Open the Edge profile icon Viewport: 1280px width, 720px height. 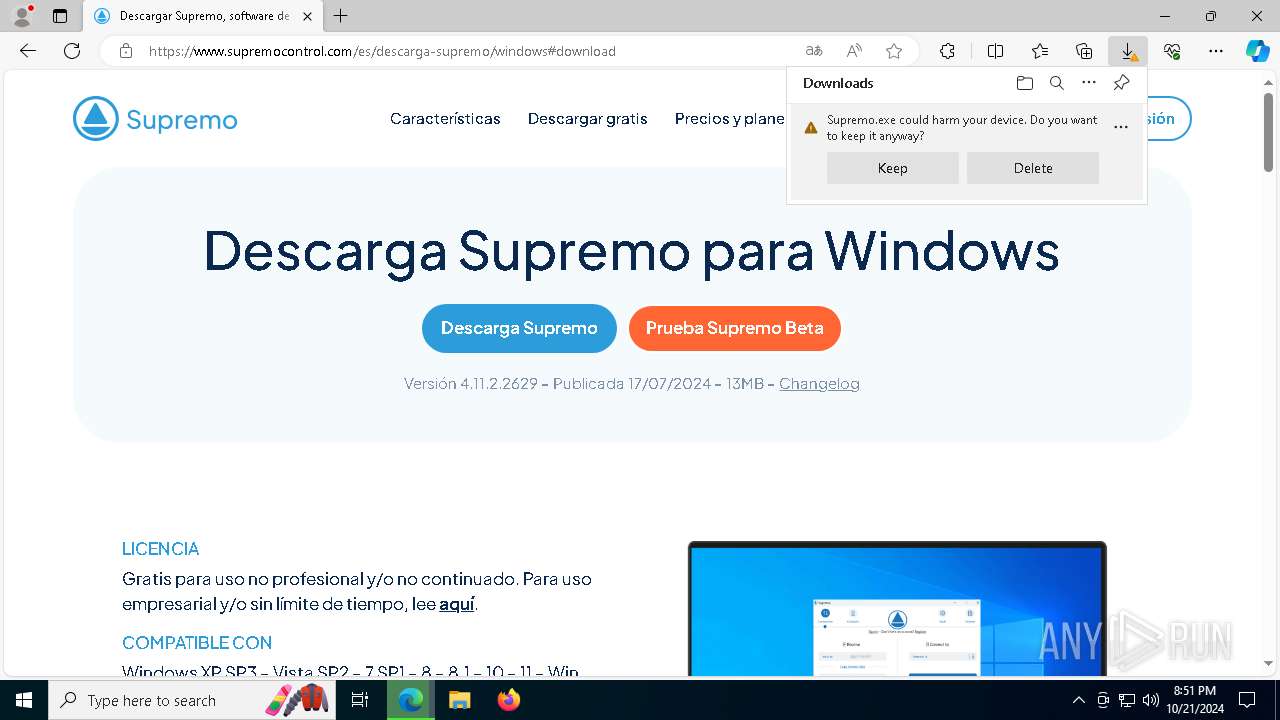(21, 16)
